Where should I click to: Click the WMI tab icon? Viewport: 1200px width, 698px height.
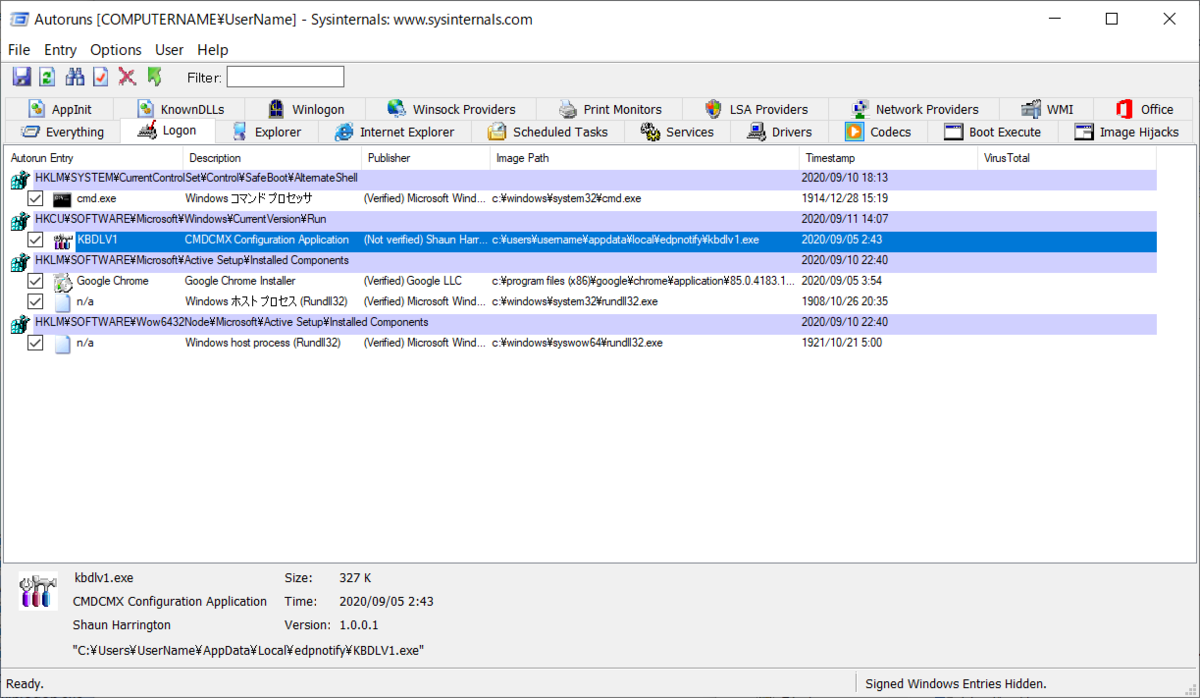(1030, 109)
